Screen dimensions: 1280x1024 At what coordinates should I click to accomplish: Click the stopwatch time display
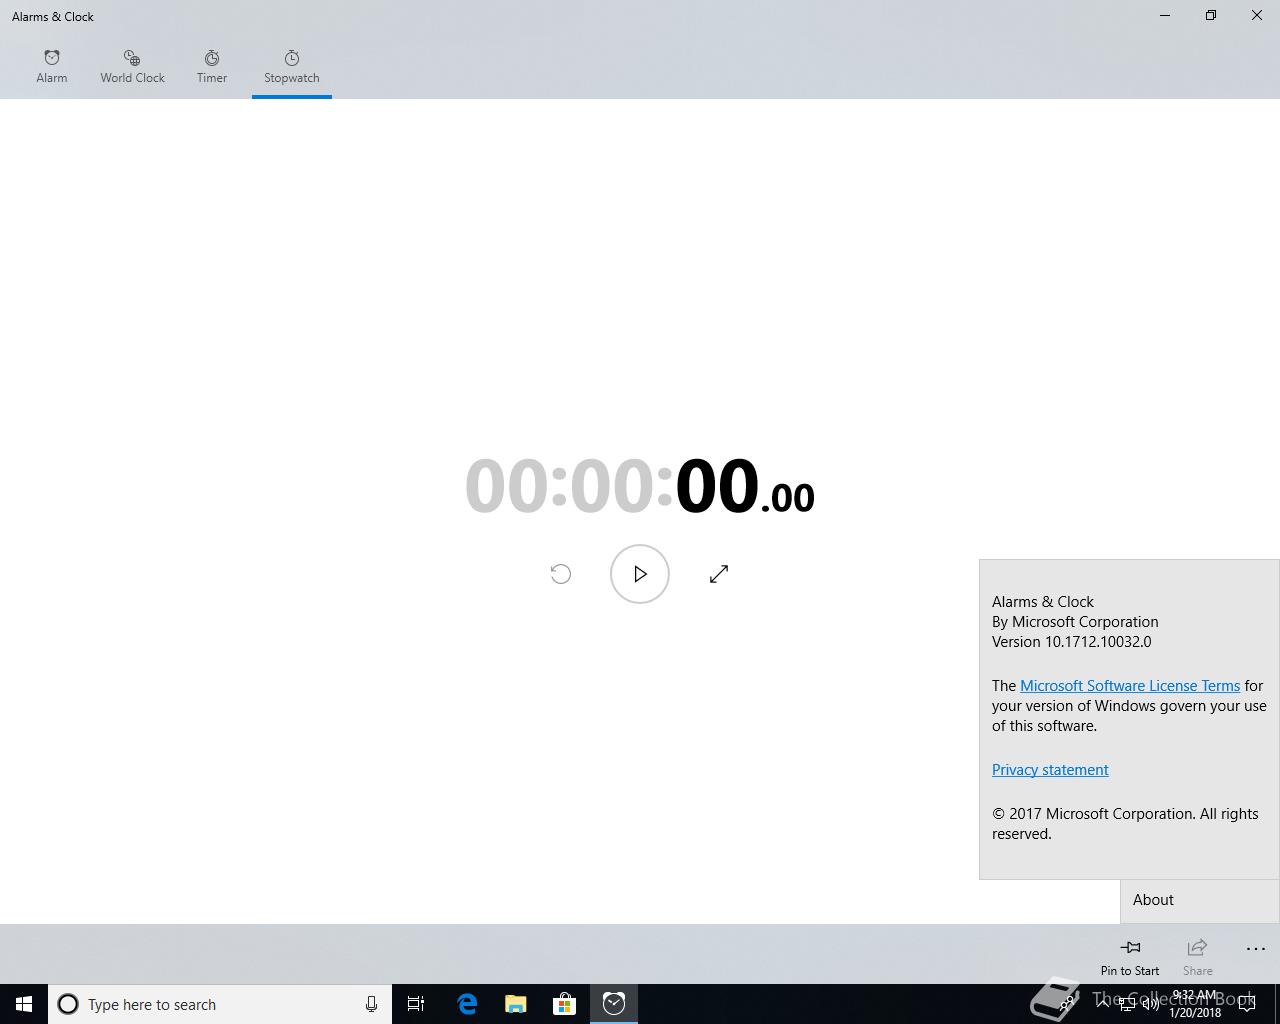(x=640, y=487)
